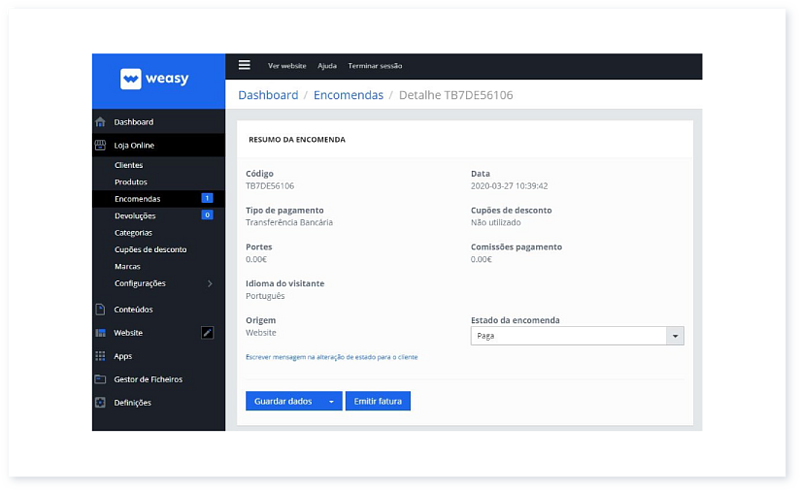The height and width of the screenshot is (491, 800).
Task: Click the 0.00€ value under Portes
Action: click(256, 259)
